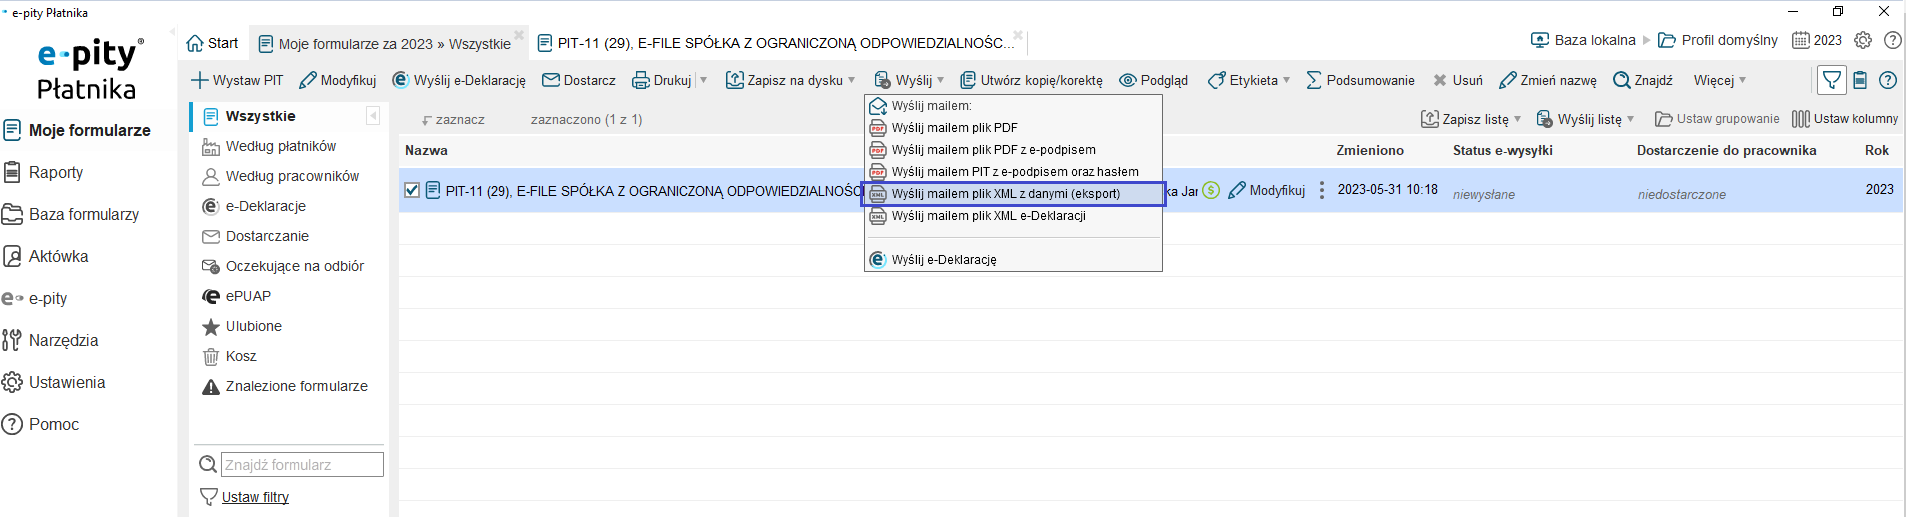Select Według pracowników in the tree
1906x517 pixels.
(x=280, y=176)
